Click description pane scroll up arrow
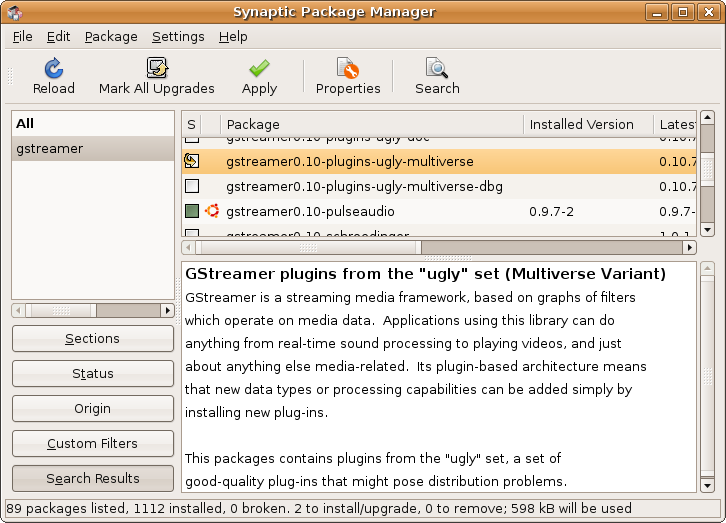 pos(707,268)
